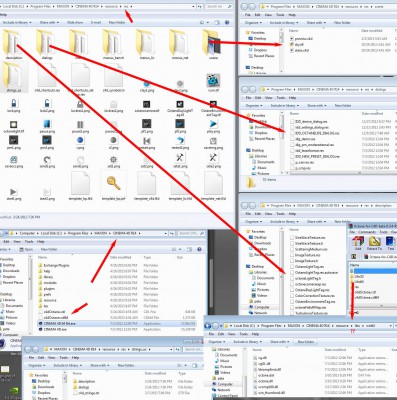
Task: Select the golden key template file icon
Action: click(113, 183)
